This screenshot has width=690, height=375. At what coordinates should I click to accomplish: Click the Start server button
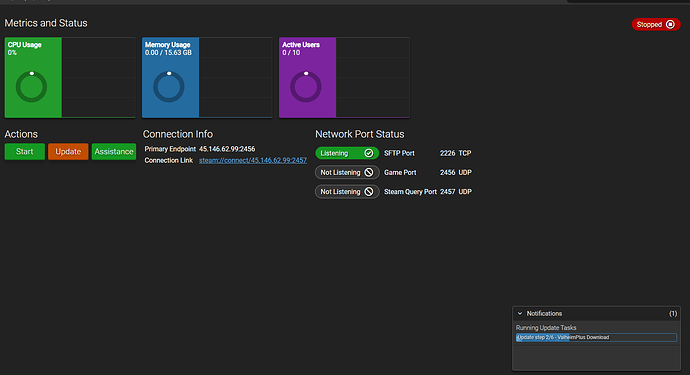click(x=25, y=151)
